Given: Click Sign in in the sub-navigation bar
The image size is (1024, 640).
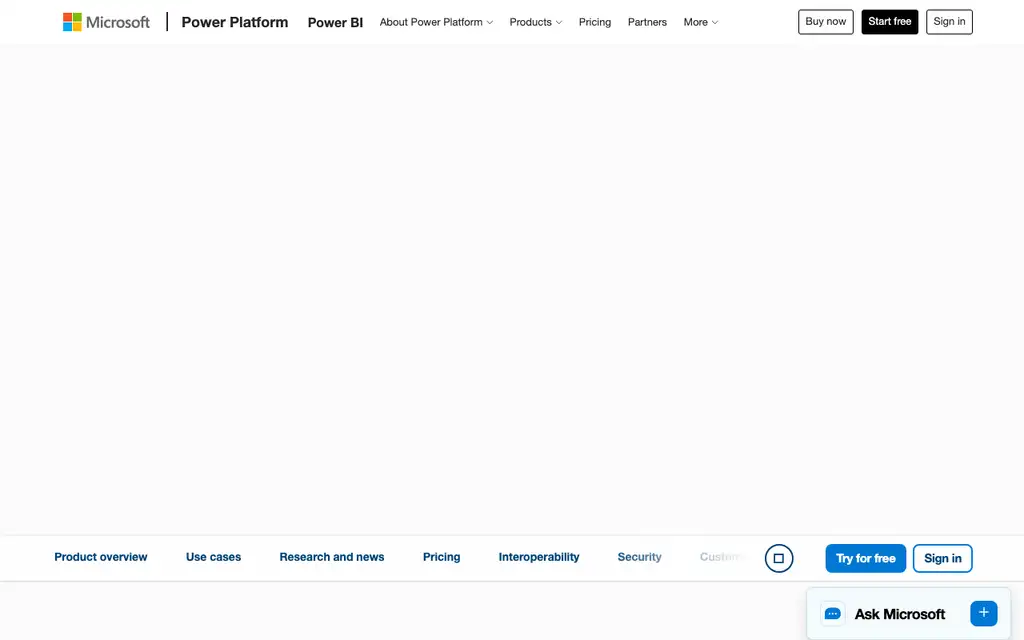Looking at the screenshot, I should (942, 558).
